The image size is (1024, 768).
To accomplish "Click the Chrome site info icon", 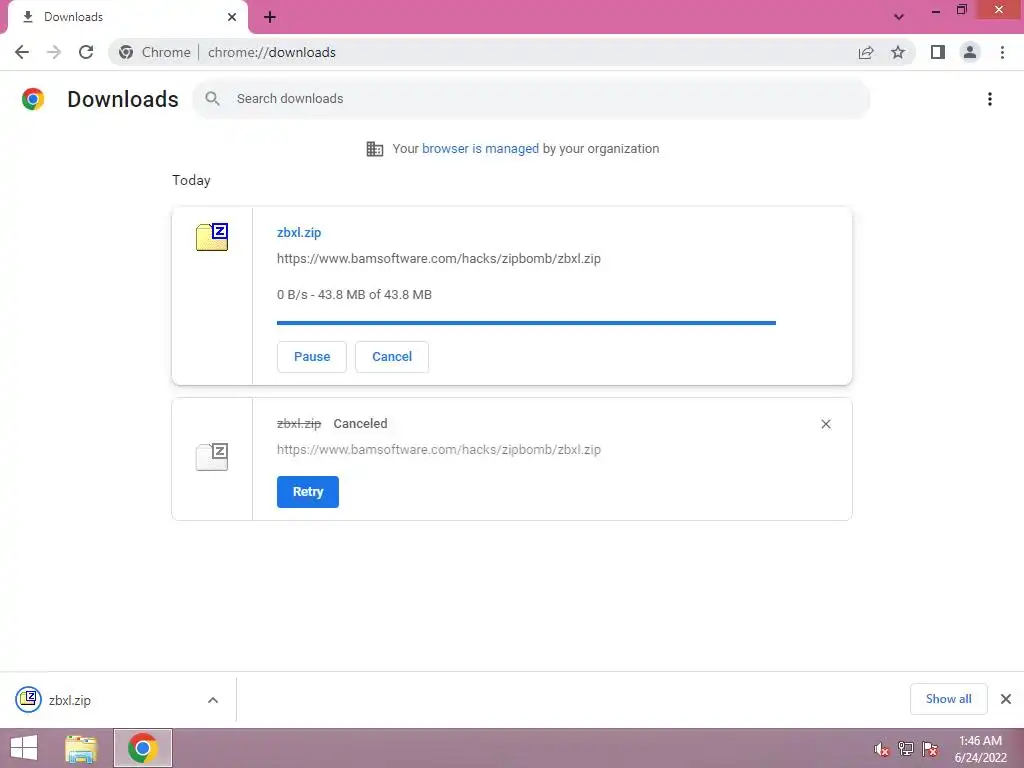I will tap(126, 52).
